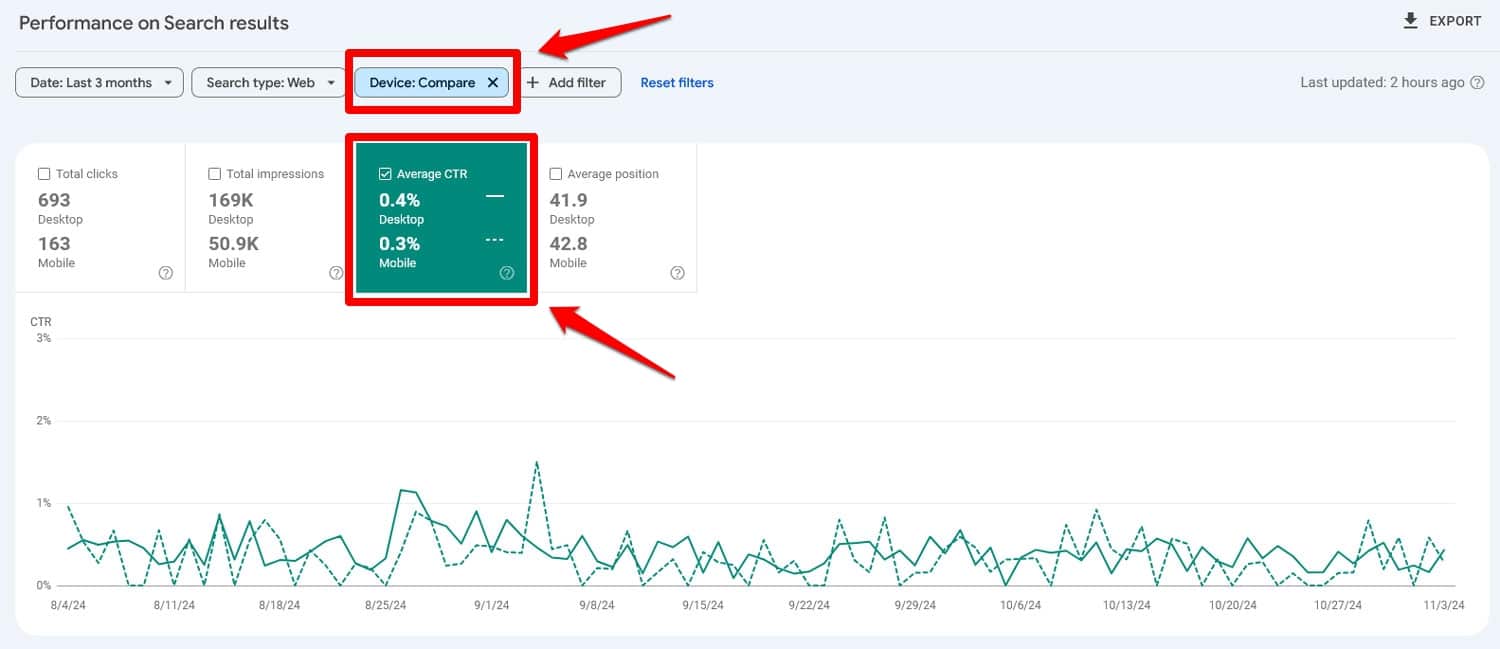Click the Device: Compare filter chip
This screenshot has height=649, width=1500.
point(422,83)
